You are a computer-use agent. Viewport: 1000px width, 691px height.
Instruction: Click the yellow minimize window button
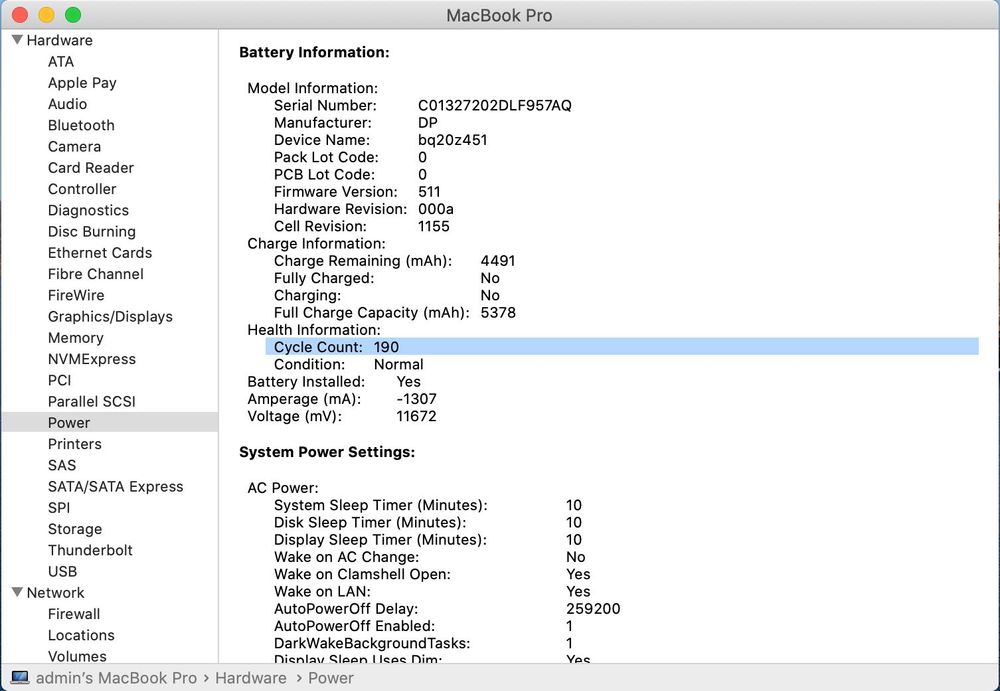(x=46, y=14)
